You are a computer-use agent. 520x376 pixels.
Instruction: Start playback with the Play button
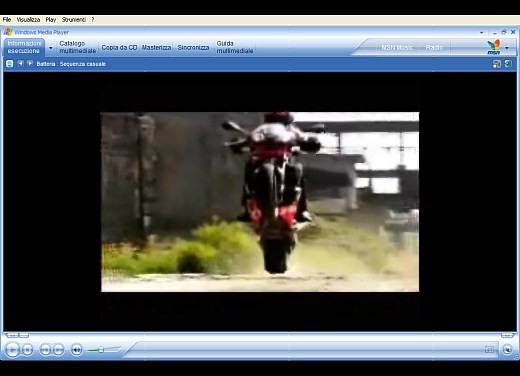point(12,350)
